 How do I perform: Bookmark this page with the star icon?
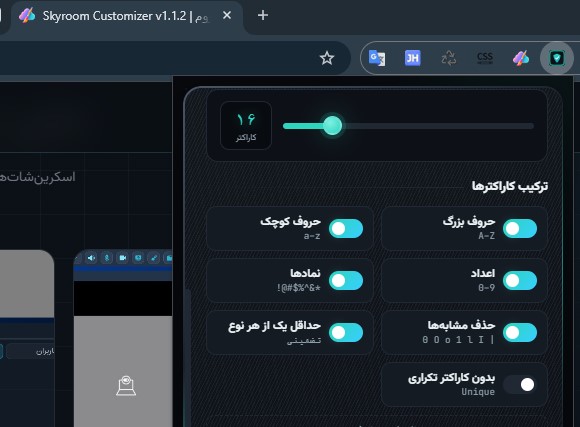click(327, 58)
